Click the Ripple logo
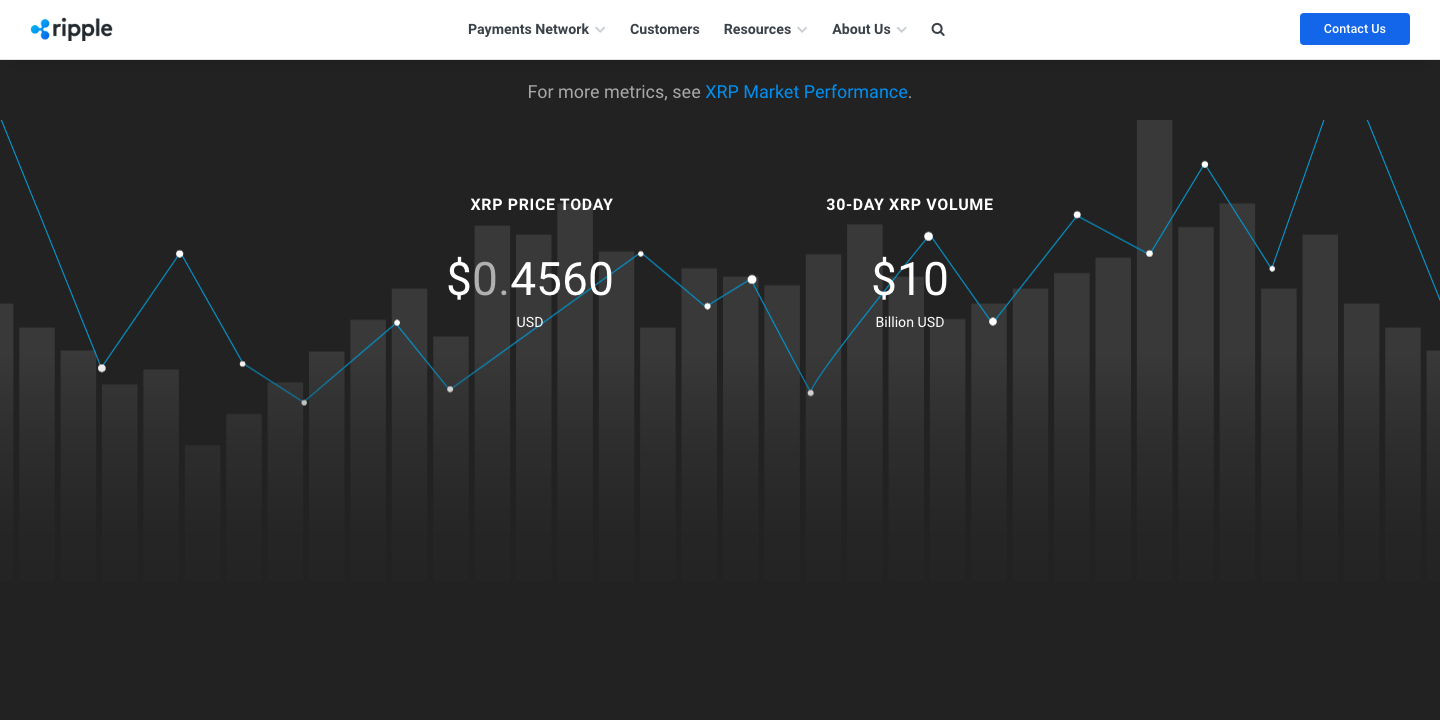Screen dimensions: 1440x720 click(x=71, y=29)
